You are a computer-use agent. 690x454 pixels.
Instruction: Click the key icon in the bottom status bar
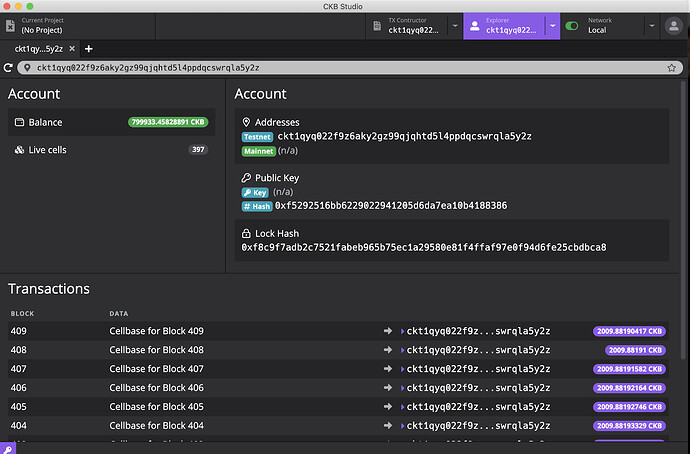pyautogui.click(x=8, y=449)
